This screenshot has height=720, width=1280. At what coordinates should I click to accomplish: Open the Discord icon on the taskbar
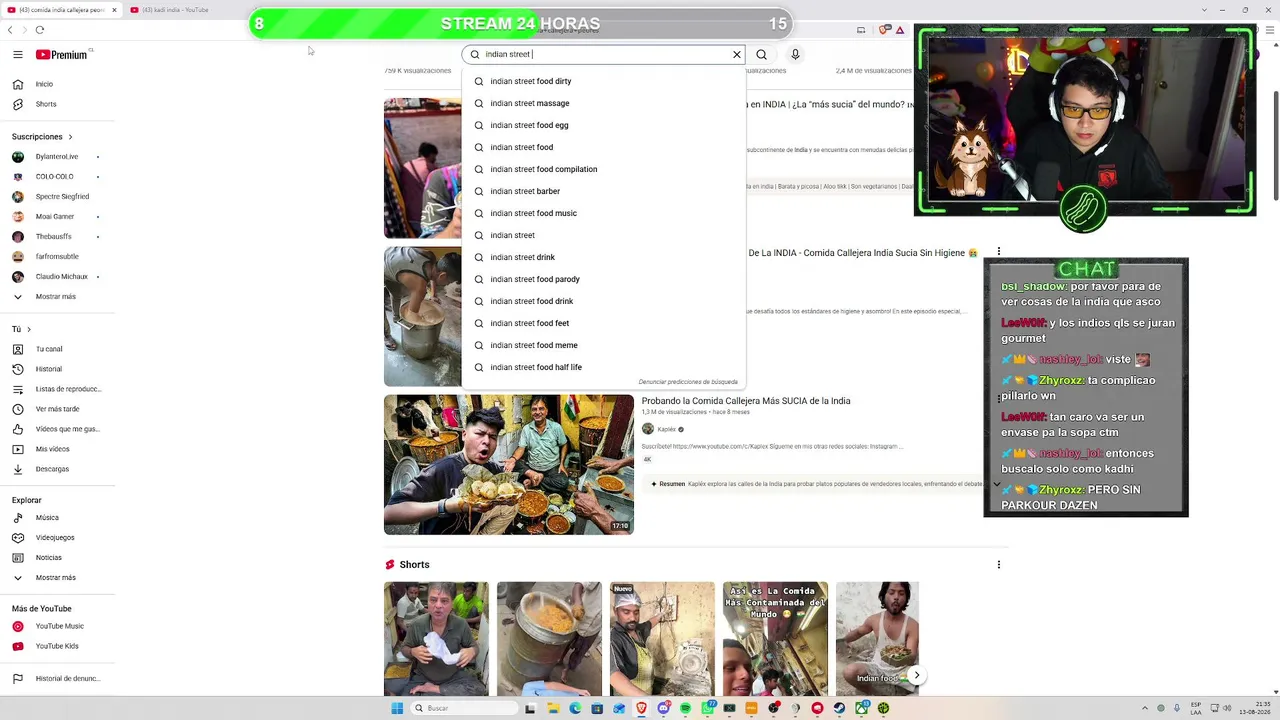(x=663, y=708)
